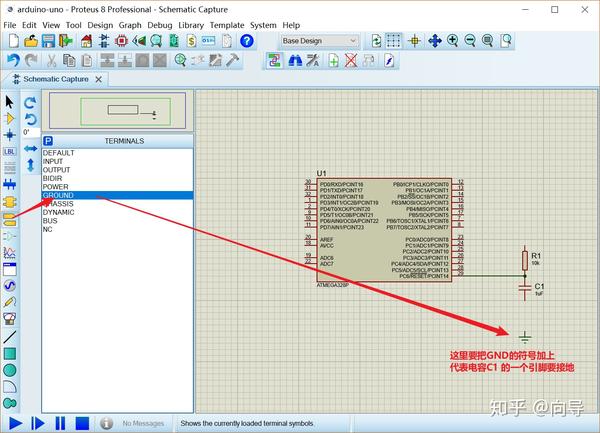This screenshot has width=600, height=433.
Task: Click the rotate anticlockwise icon
Action: [x=30, y=119]
